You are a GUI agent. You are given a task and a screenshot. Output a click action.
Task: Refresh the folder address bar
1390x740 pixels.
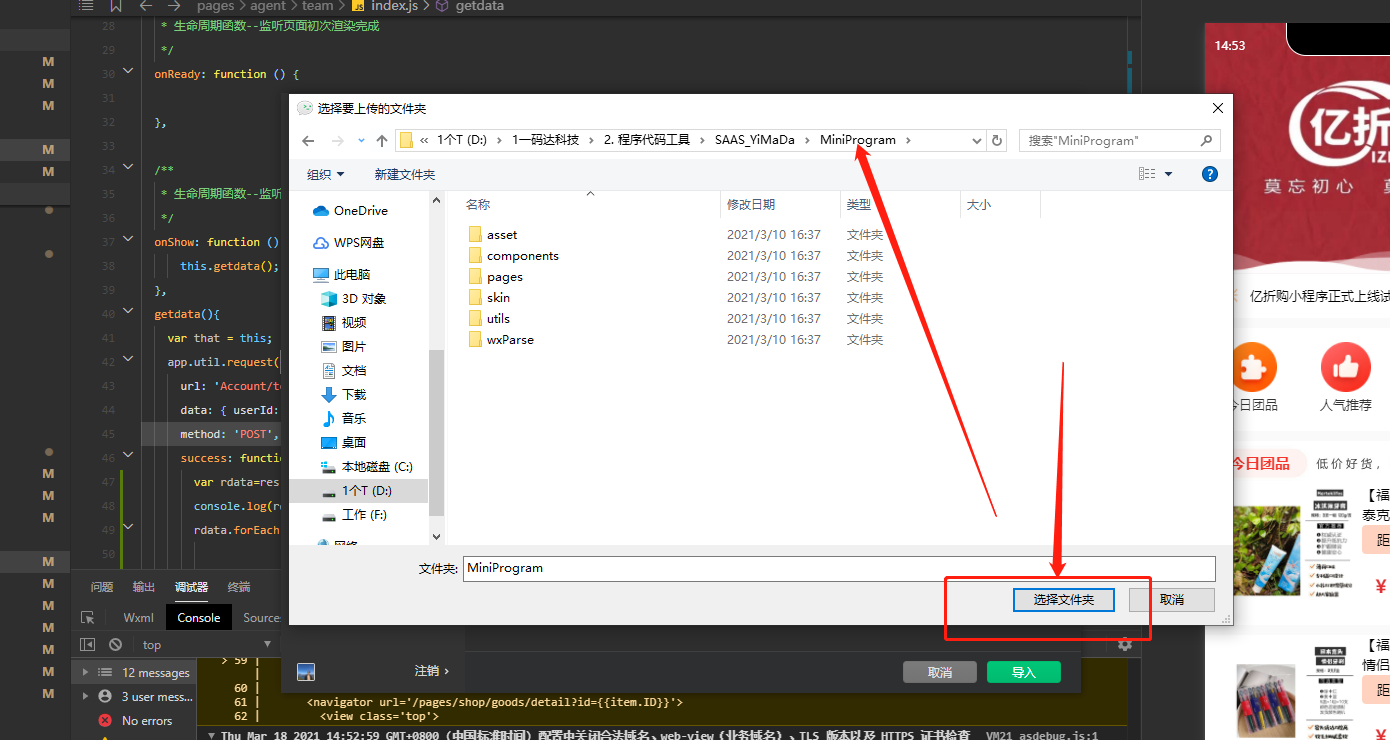coord(997,141)
